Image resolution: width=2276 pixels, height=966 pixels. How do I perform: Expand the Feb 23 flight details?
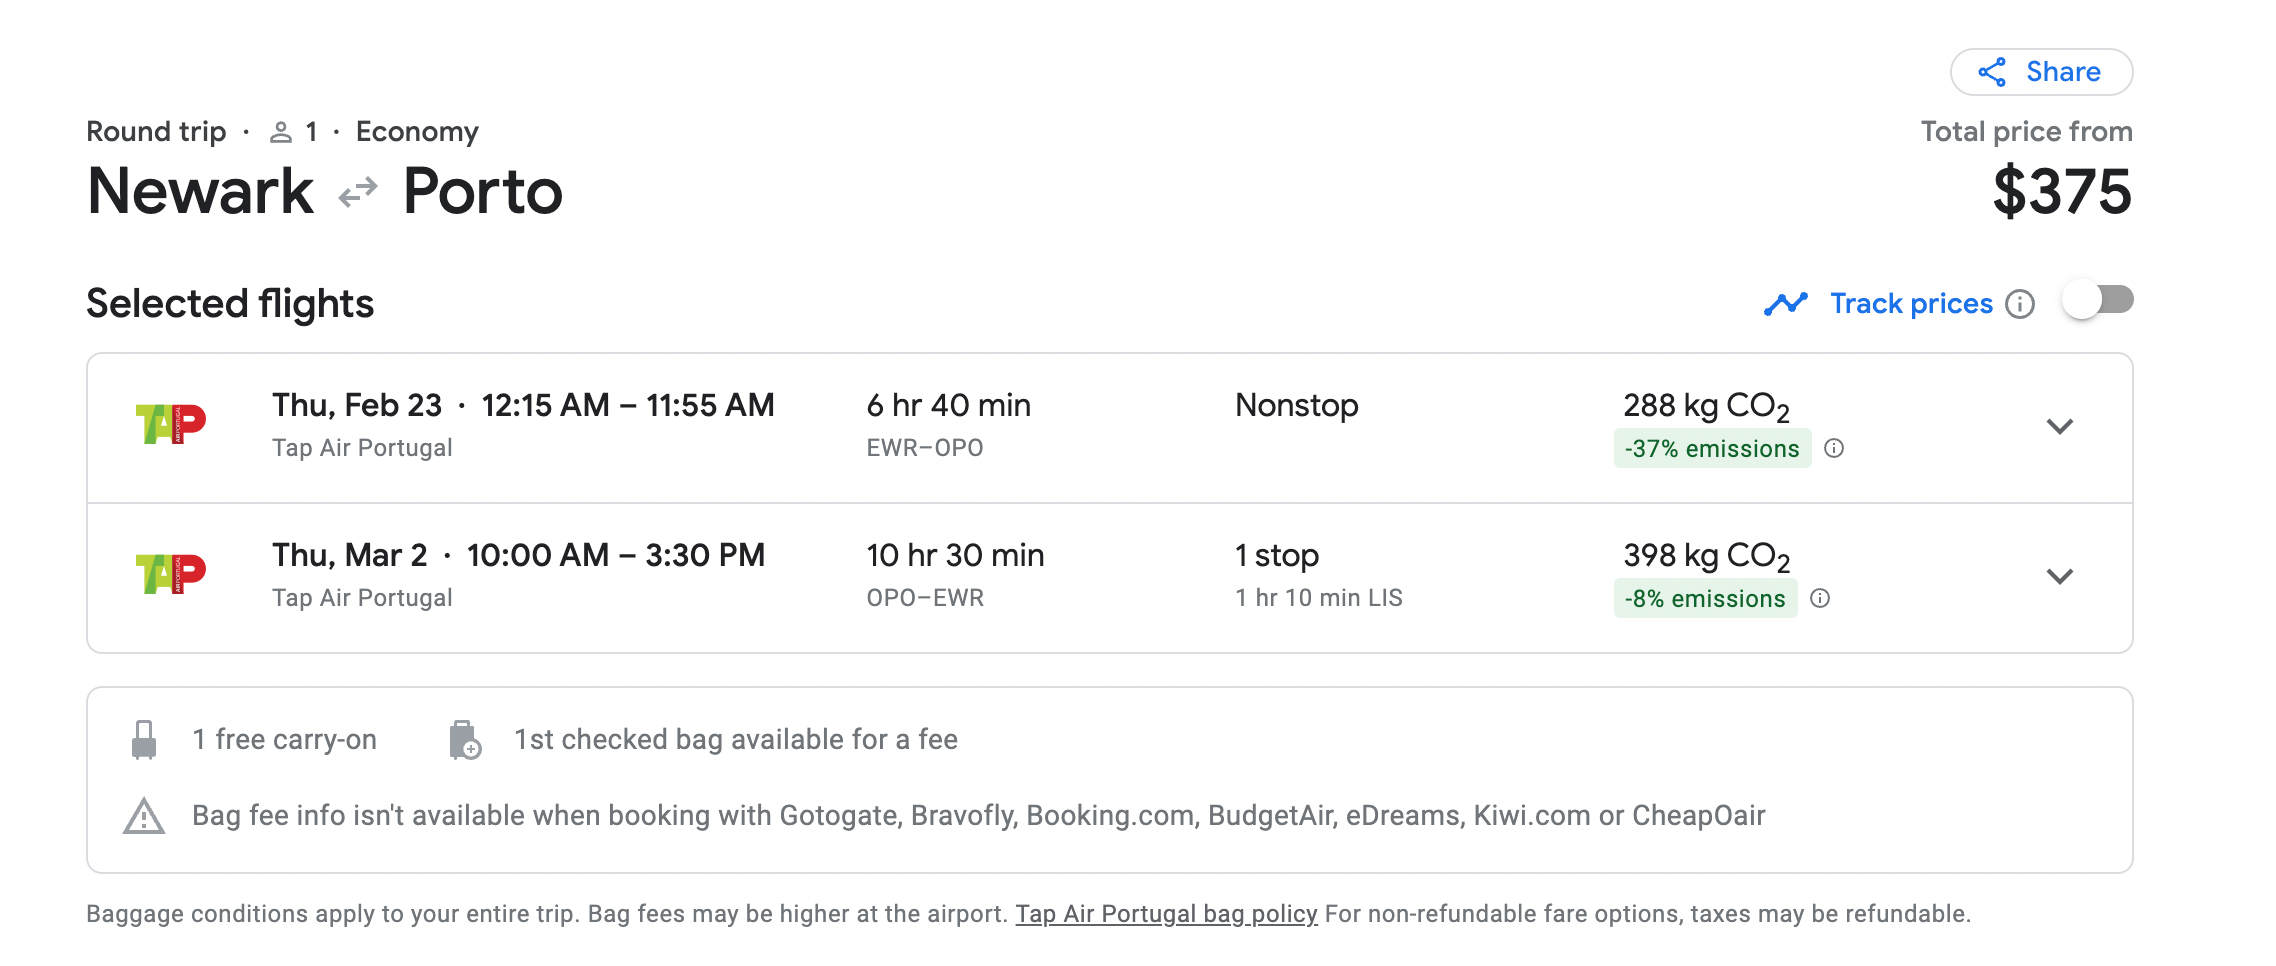[x=2060, y=427]
